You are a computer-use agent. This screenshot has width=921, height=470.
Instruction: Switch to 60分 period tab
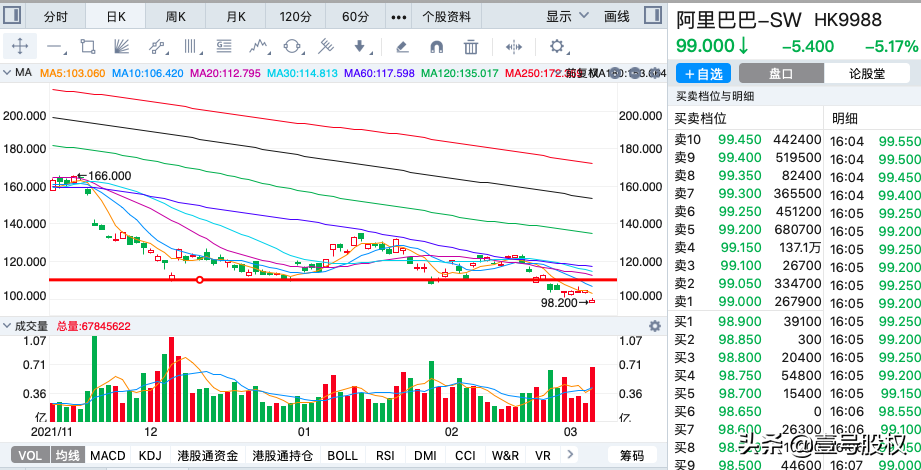coord(355,17)
